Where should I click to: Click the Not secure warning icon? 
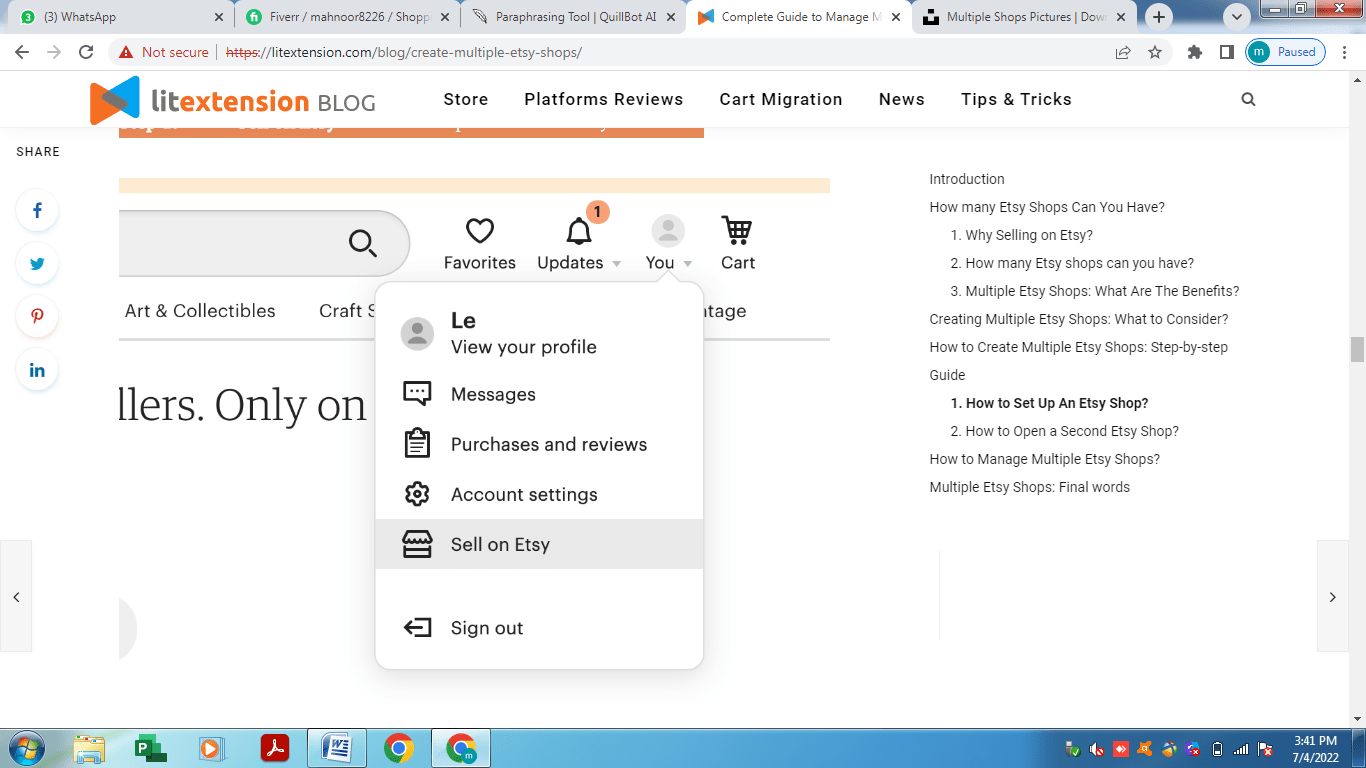coord(126,52)
